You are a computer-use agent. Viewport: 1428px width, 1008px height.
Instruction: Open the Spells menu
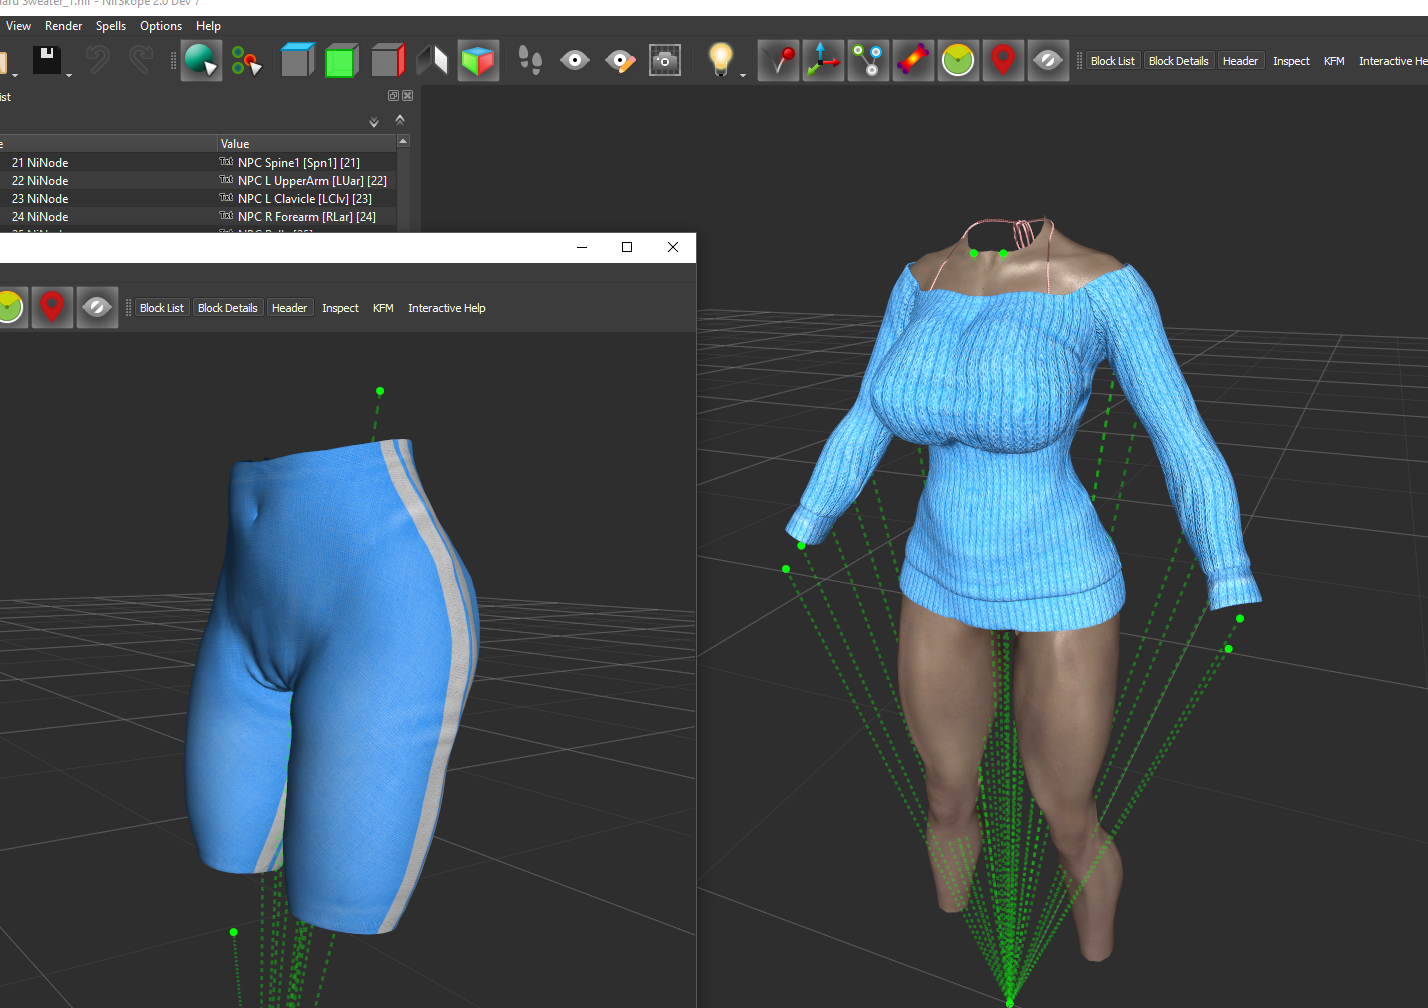[111, 26]
